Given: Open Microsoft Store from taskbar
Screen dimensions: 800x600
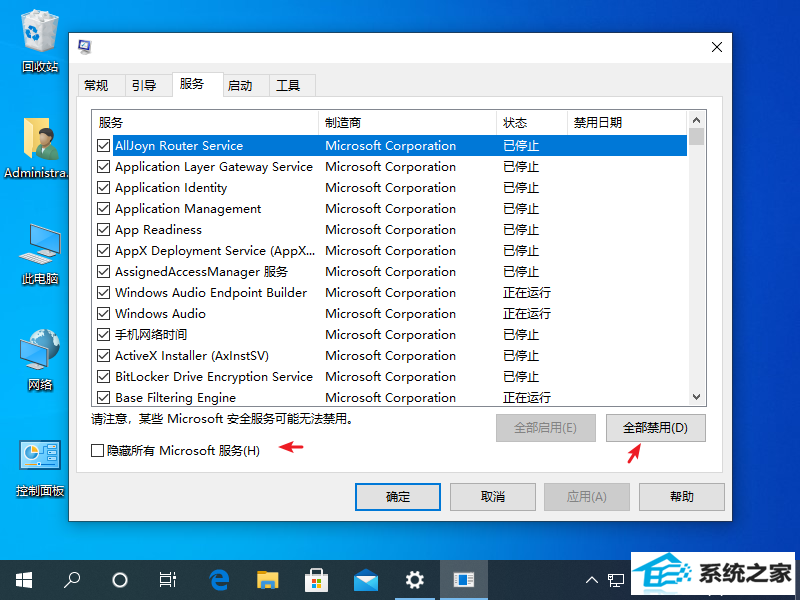Looking at the screenshot, I should (316, 580).
